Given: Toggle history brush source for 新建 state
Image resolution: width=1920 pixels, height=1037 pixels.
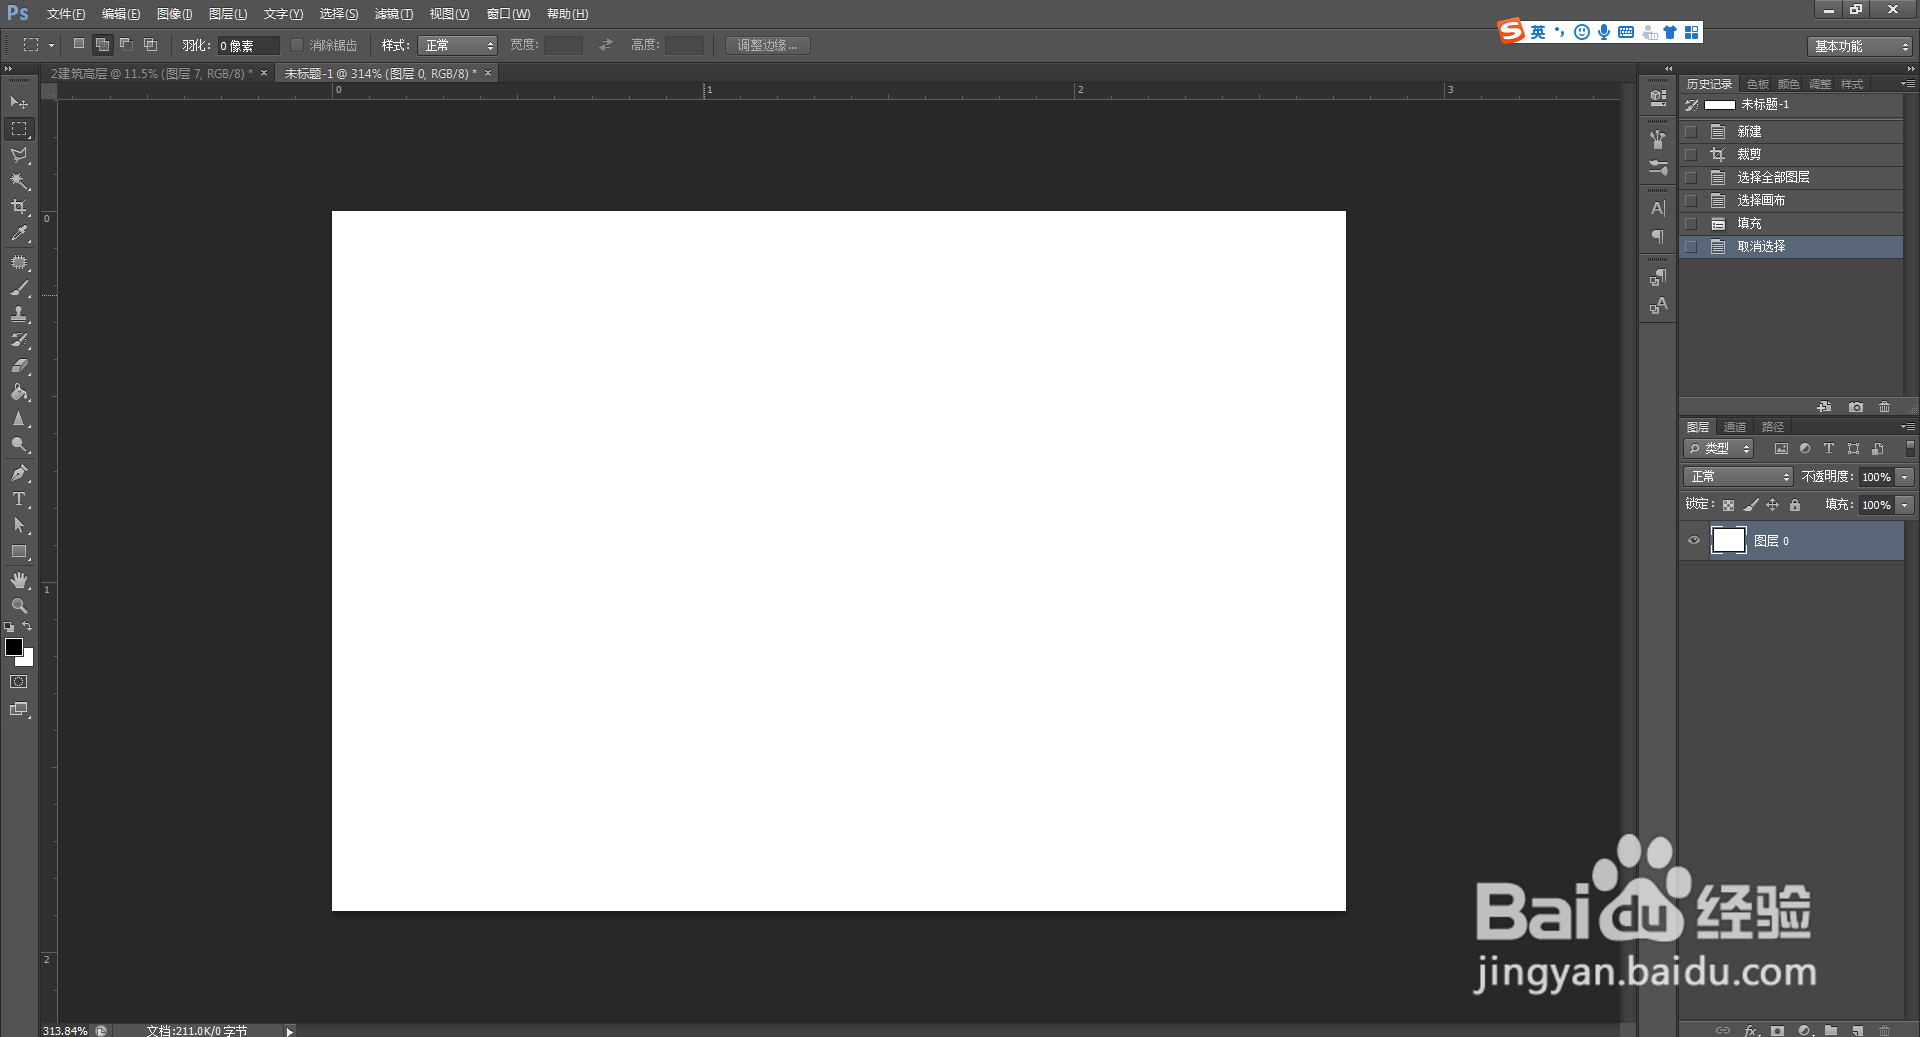Looking at the screenshot, I should click(x=1691, y=131).
